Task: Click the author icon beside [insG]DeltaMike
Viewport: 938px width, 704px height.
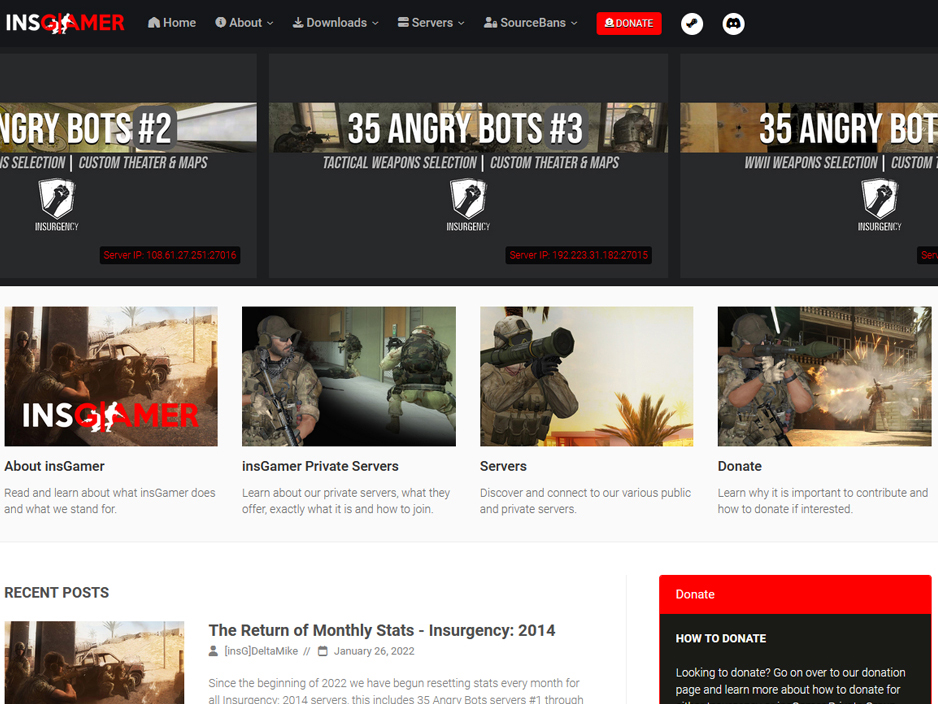Action: [x=213, y=651]
